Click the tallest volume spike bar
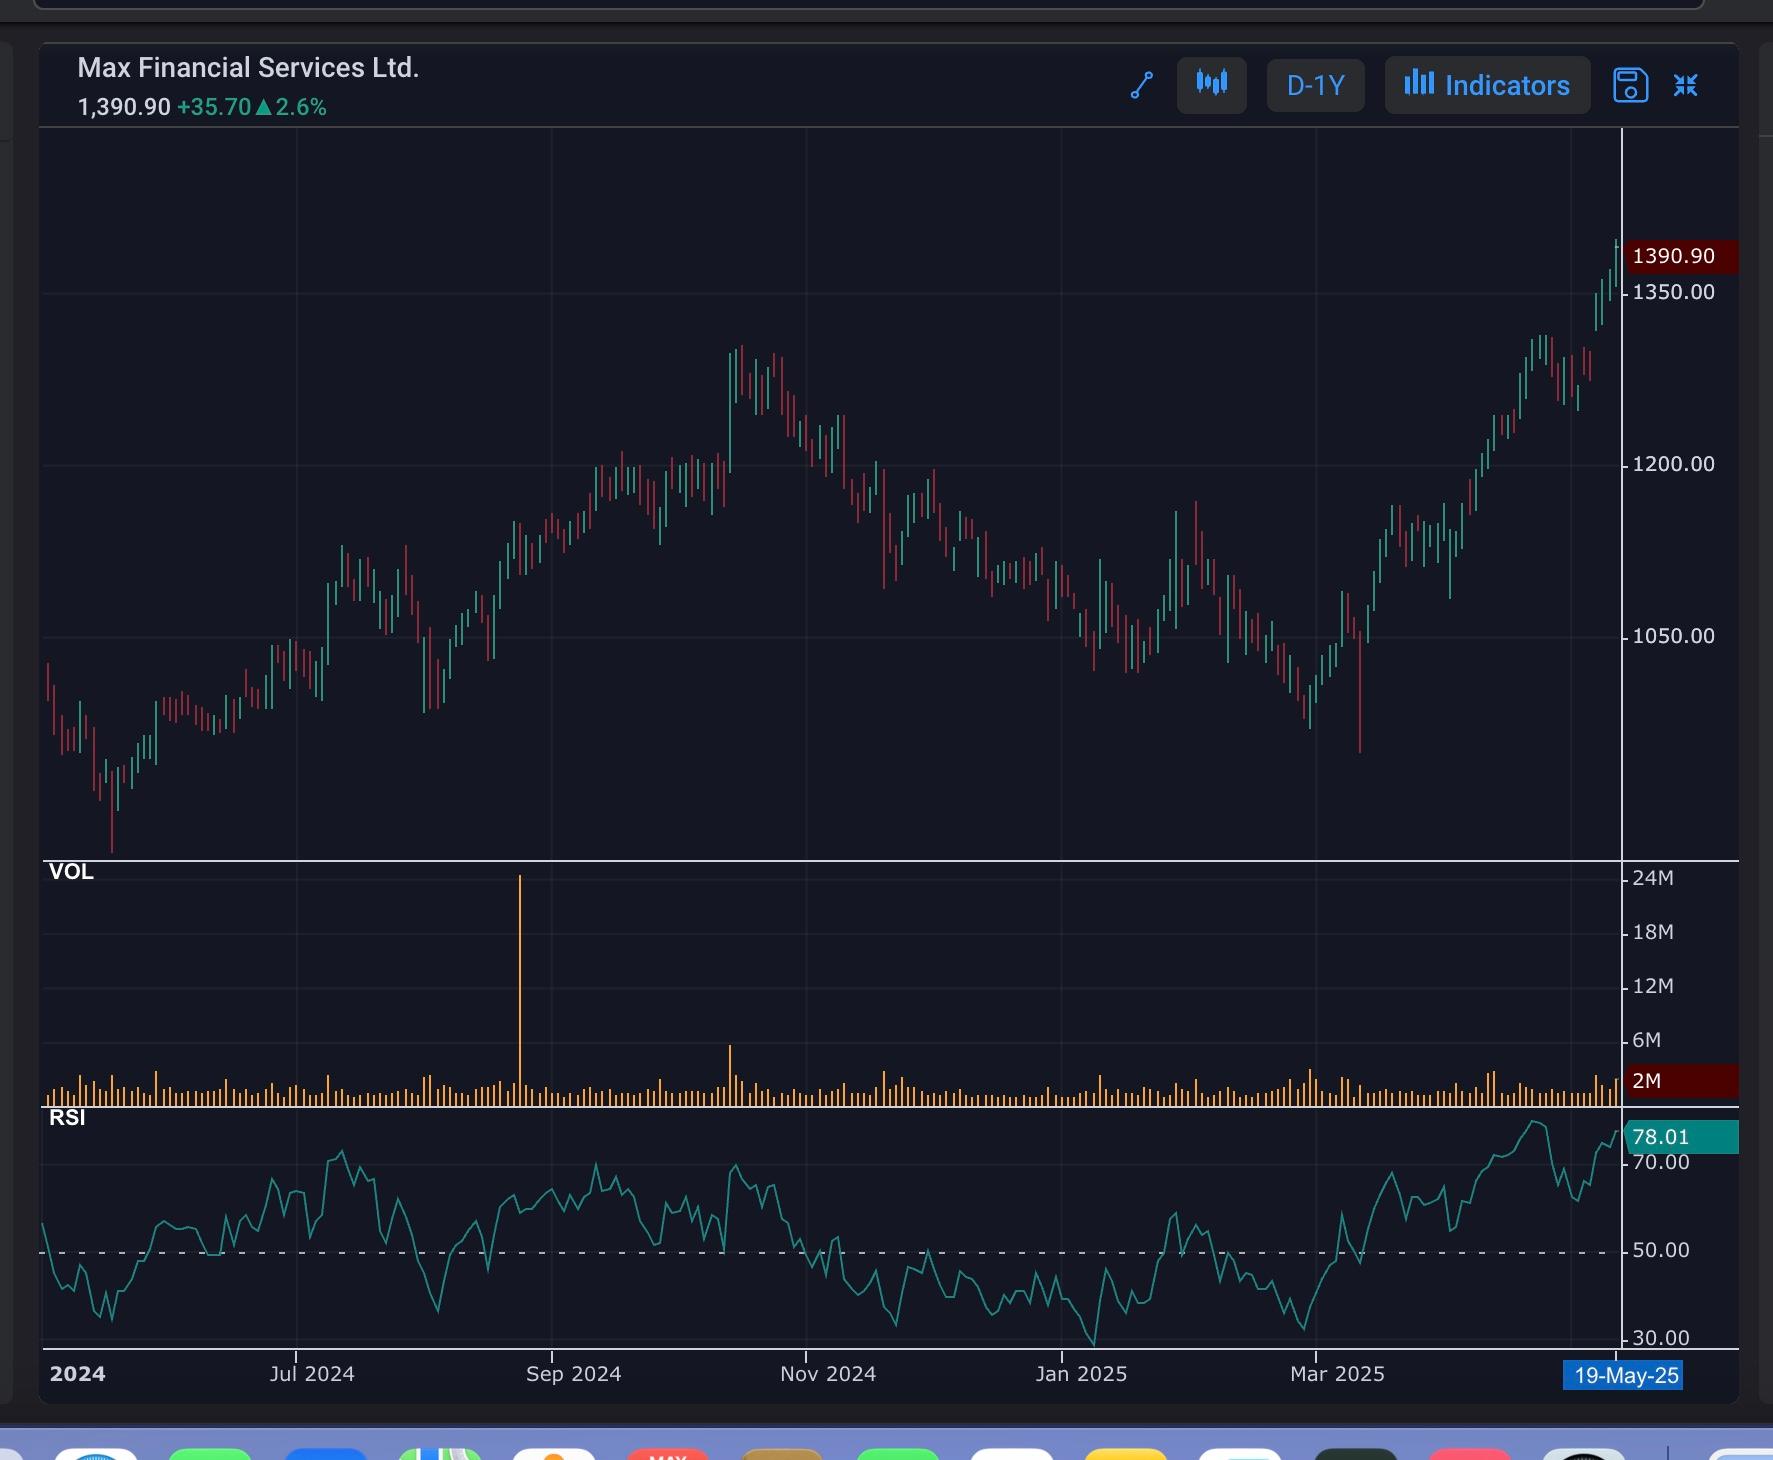This screenshot has height=1460, width=1773. pyautogui.click(x=520, y=990)
